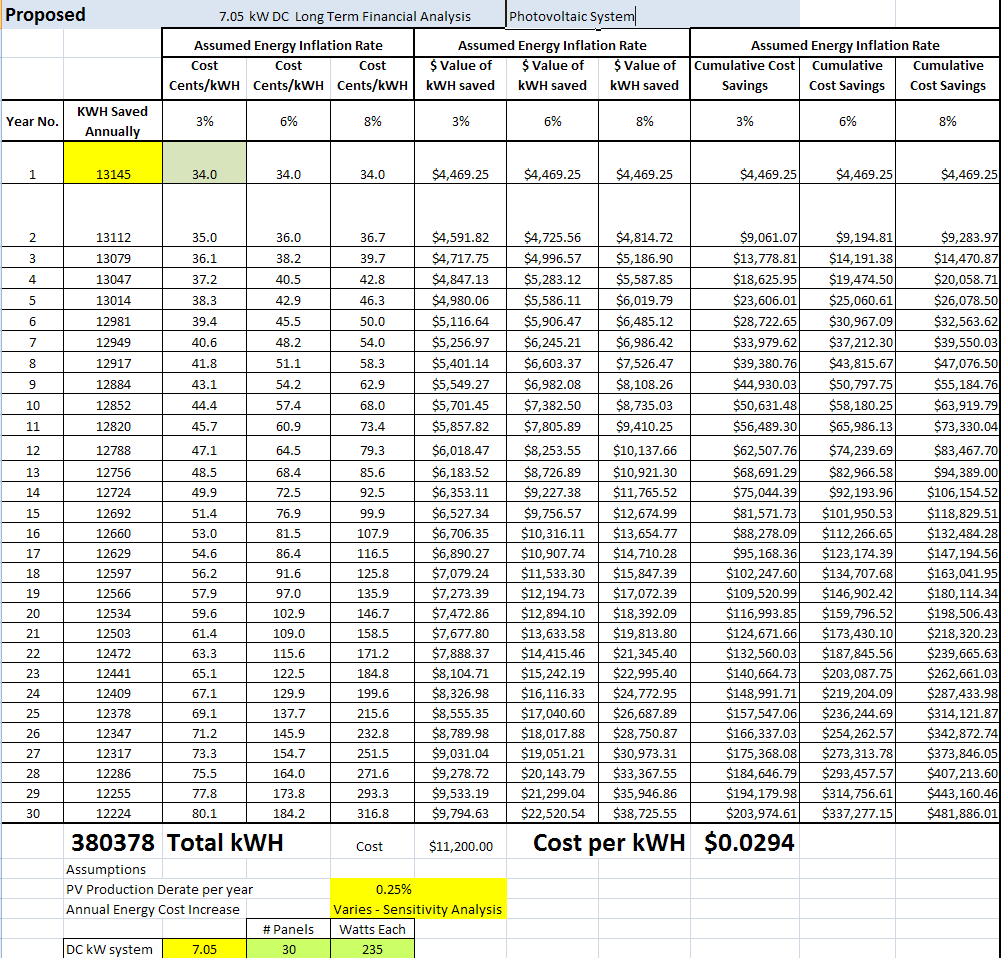This screenshot has width=1001, height=958.
Task: Click the 50.0 cents cell in year 6
Action: pos(372,321)
